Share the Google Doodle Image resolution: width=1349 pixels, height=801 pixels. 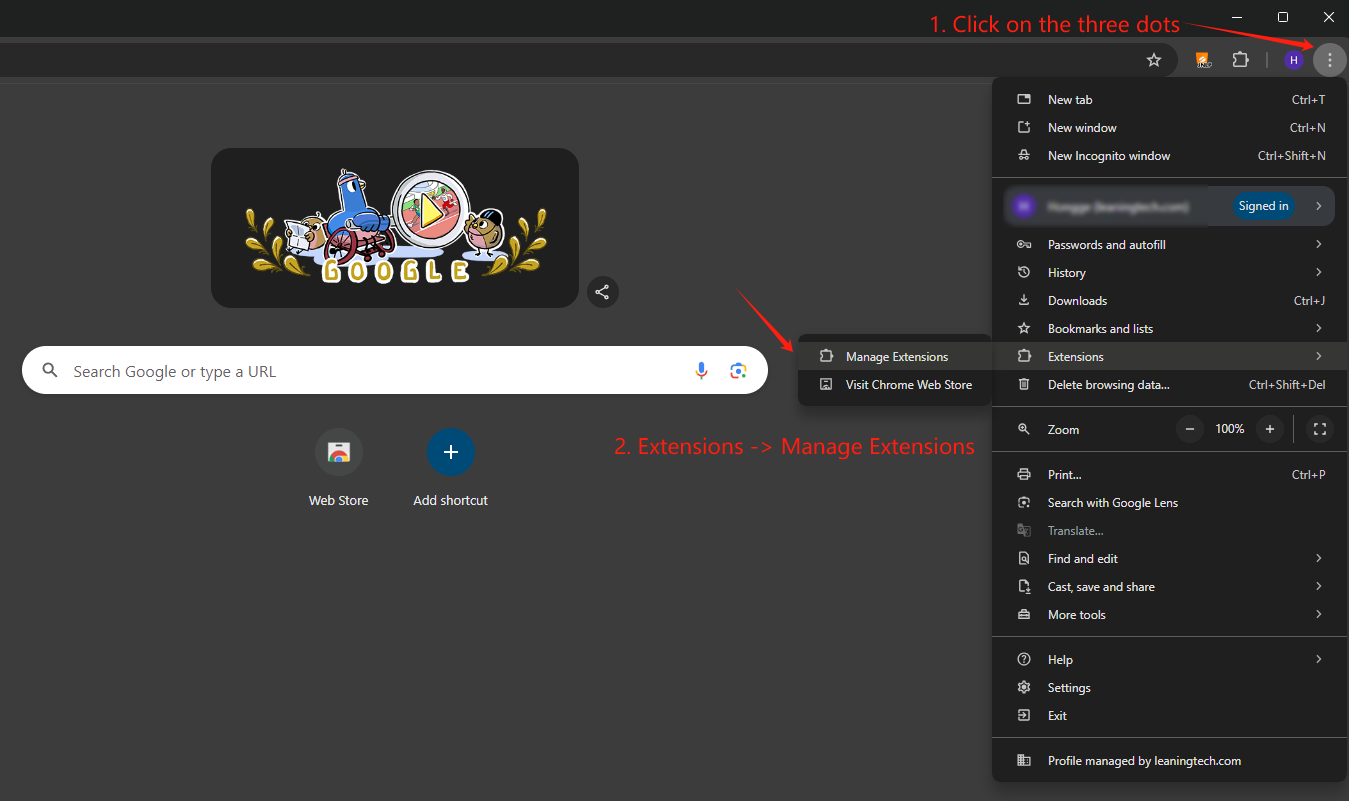point(602,292)
